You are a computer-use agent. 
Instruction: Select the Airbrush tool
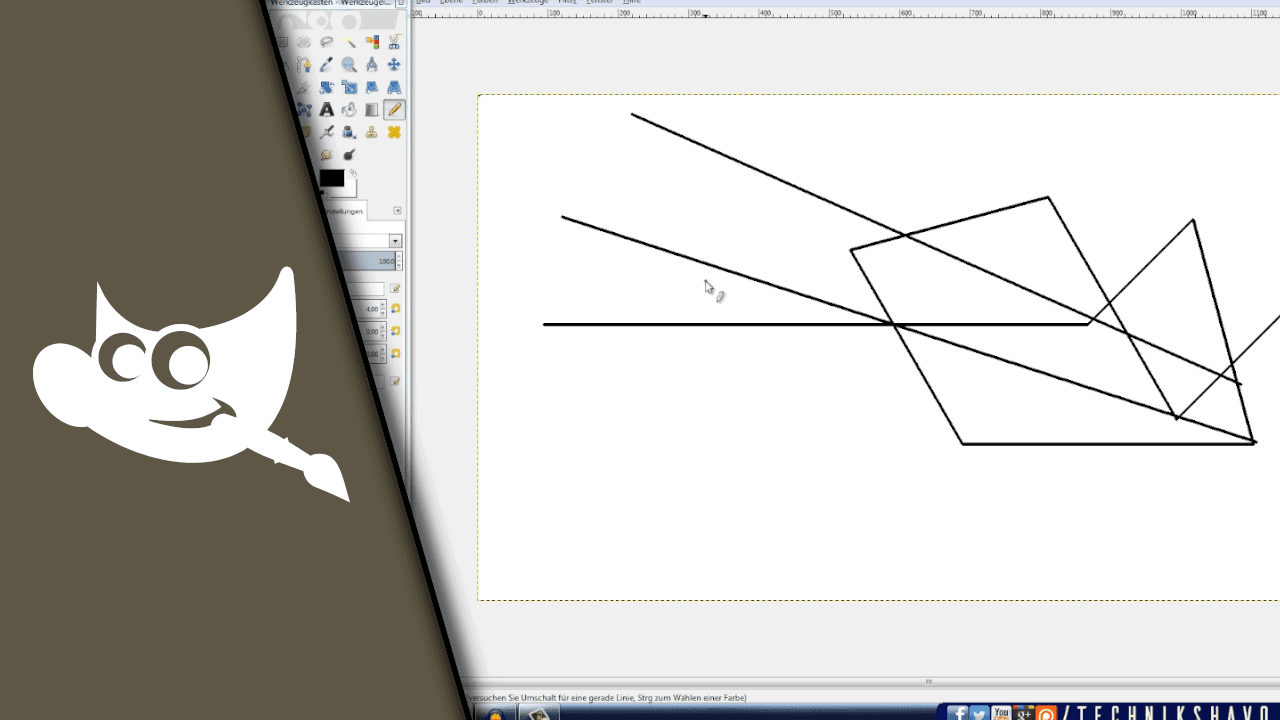(x=327, y=132)
